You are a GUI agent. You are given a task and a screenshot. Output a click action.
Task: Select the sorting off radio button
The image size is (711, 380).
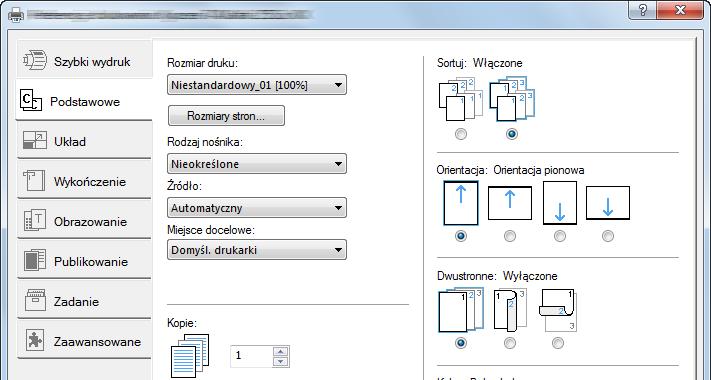(461, 134)
